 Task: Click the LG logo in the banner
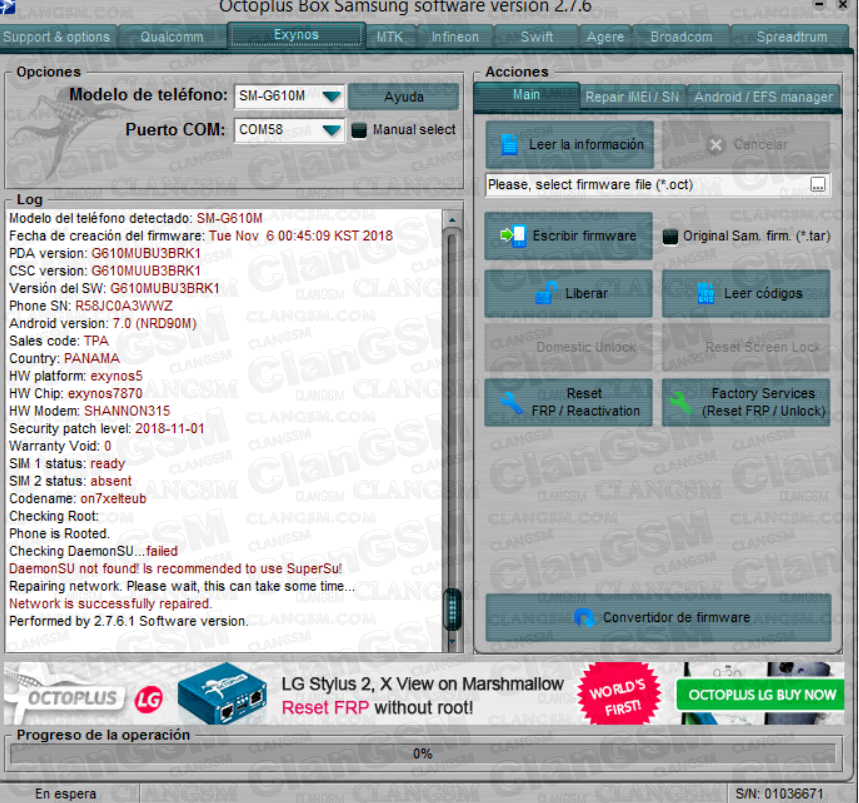click(x=149, y=699)
